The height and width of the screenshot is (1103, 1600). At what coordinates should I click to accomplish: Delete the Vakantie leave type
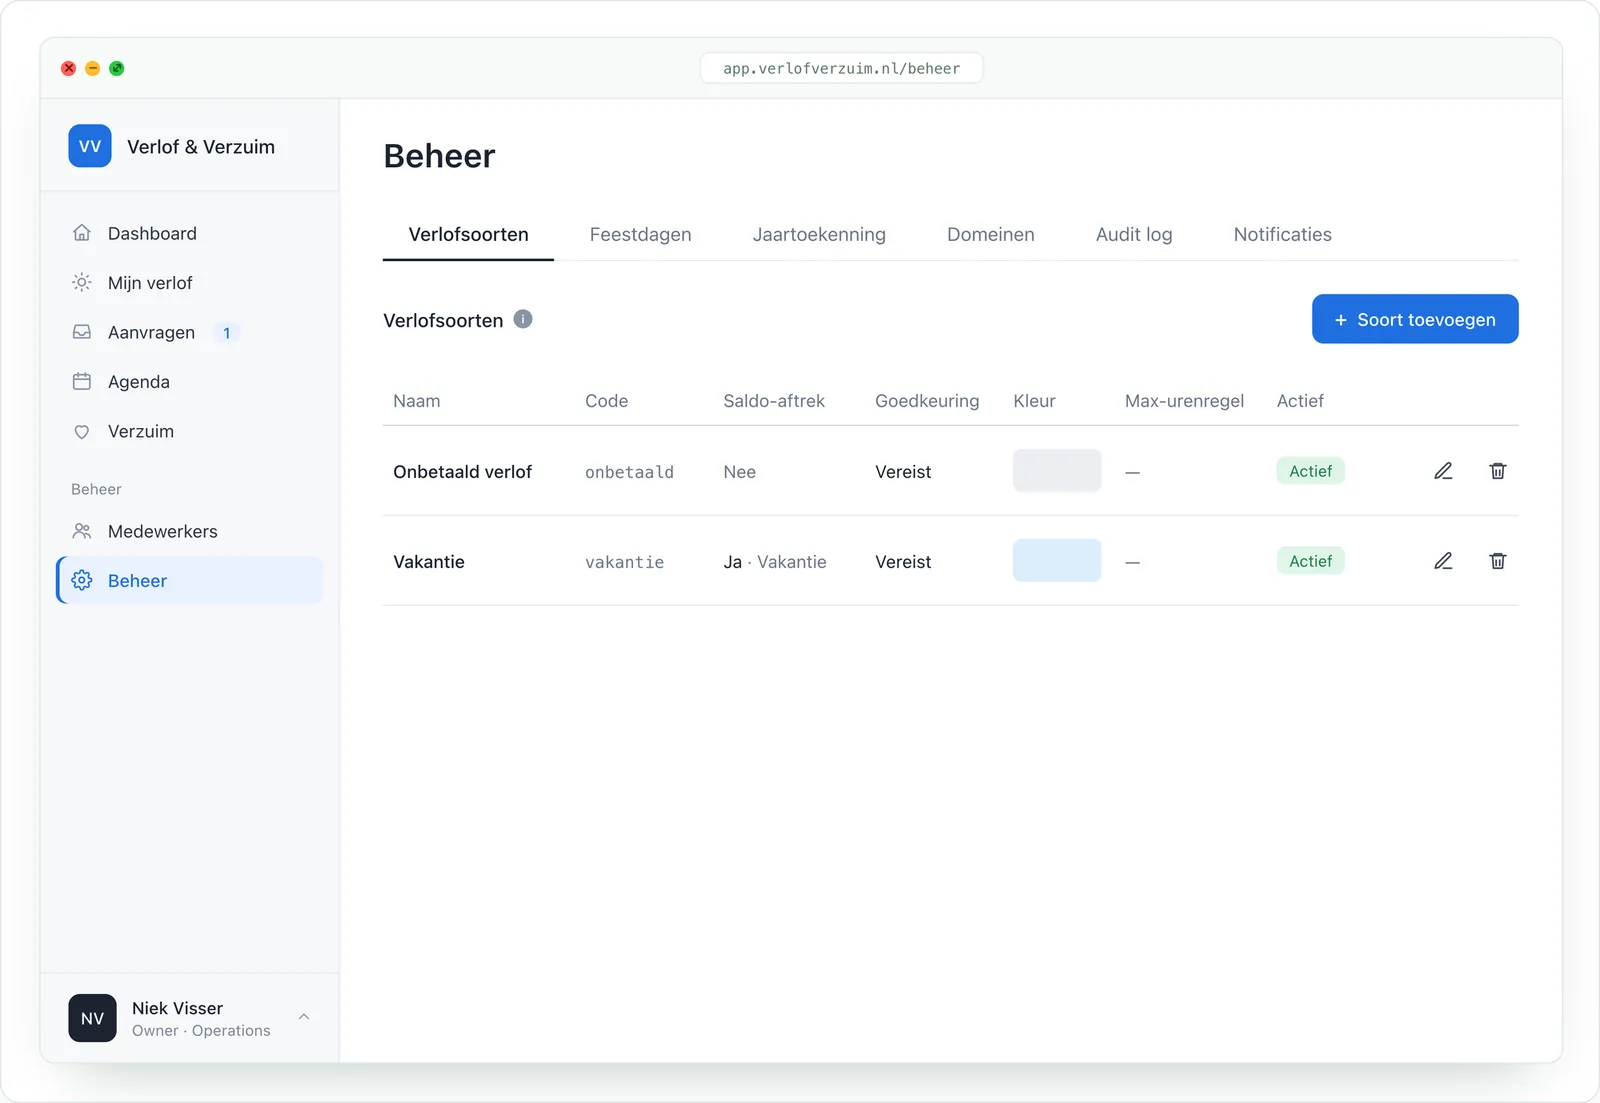point(1497,561)
